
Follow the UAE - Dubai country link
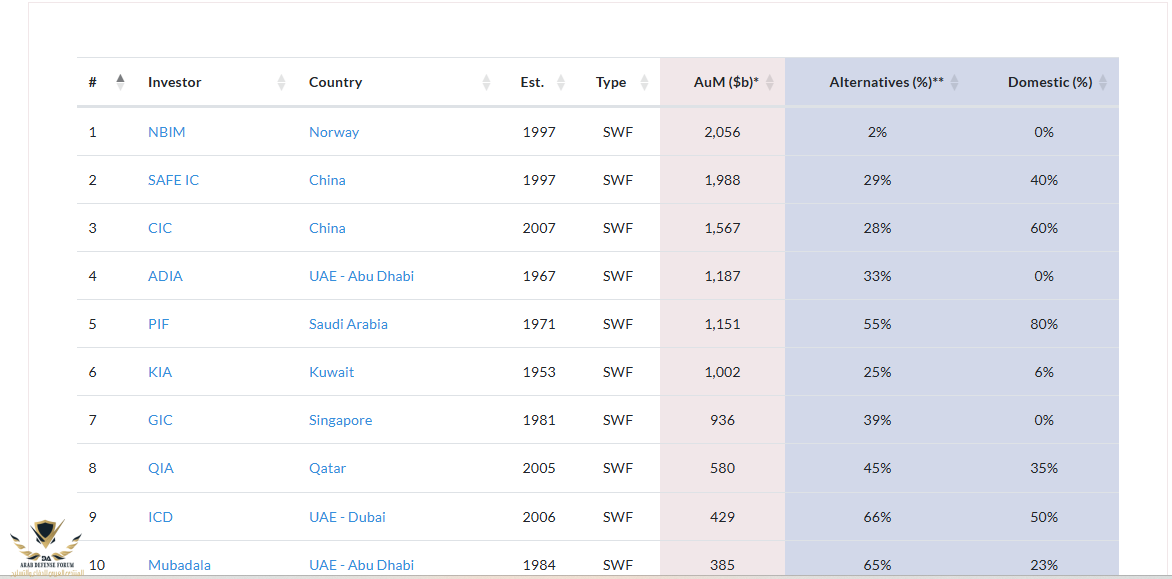348,517
